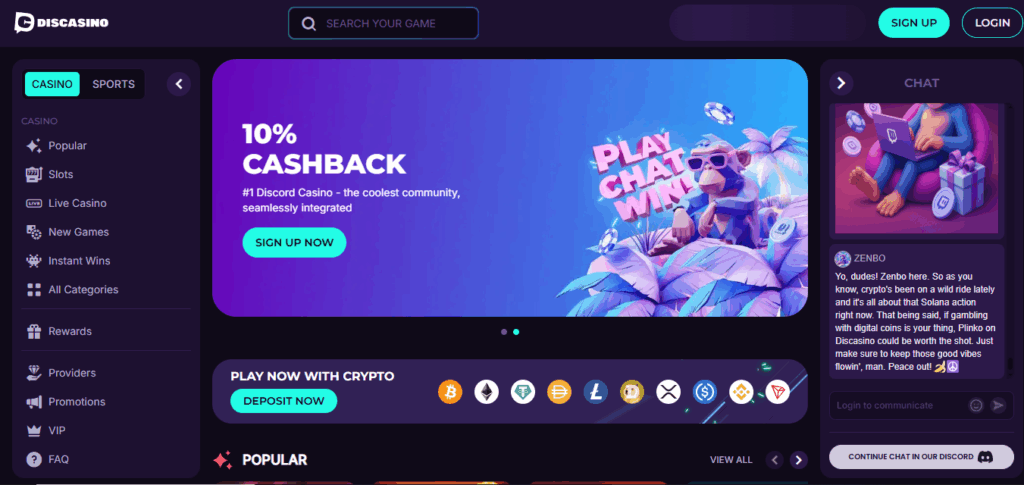Click the Discasino logo
Screen dimensions: 1024x485
pyautogui.click(x=61, y=22)
